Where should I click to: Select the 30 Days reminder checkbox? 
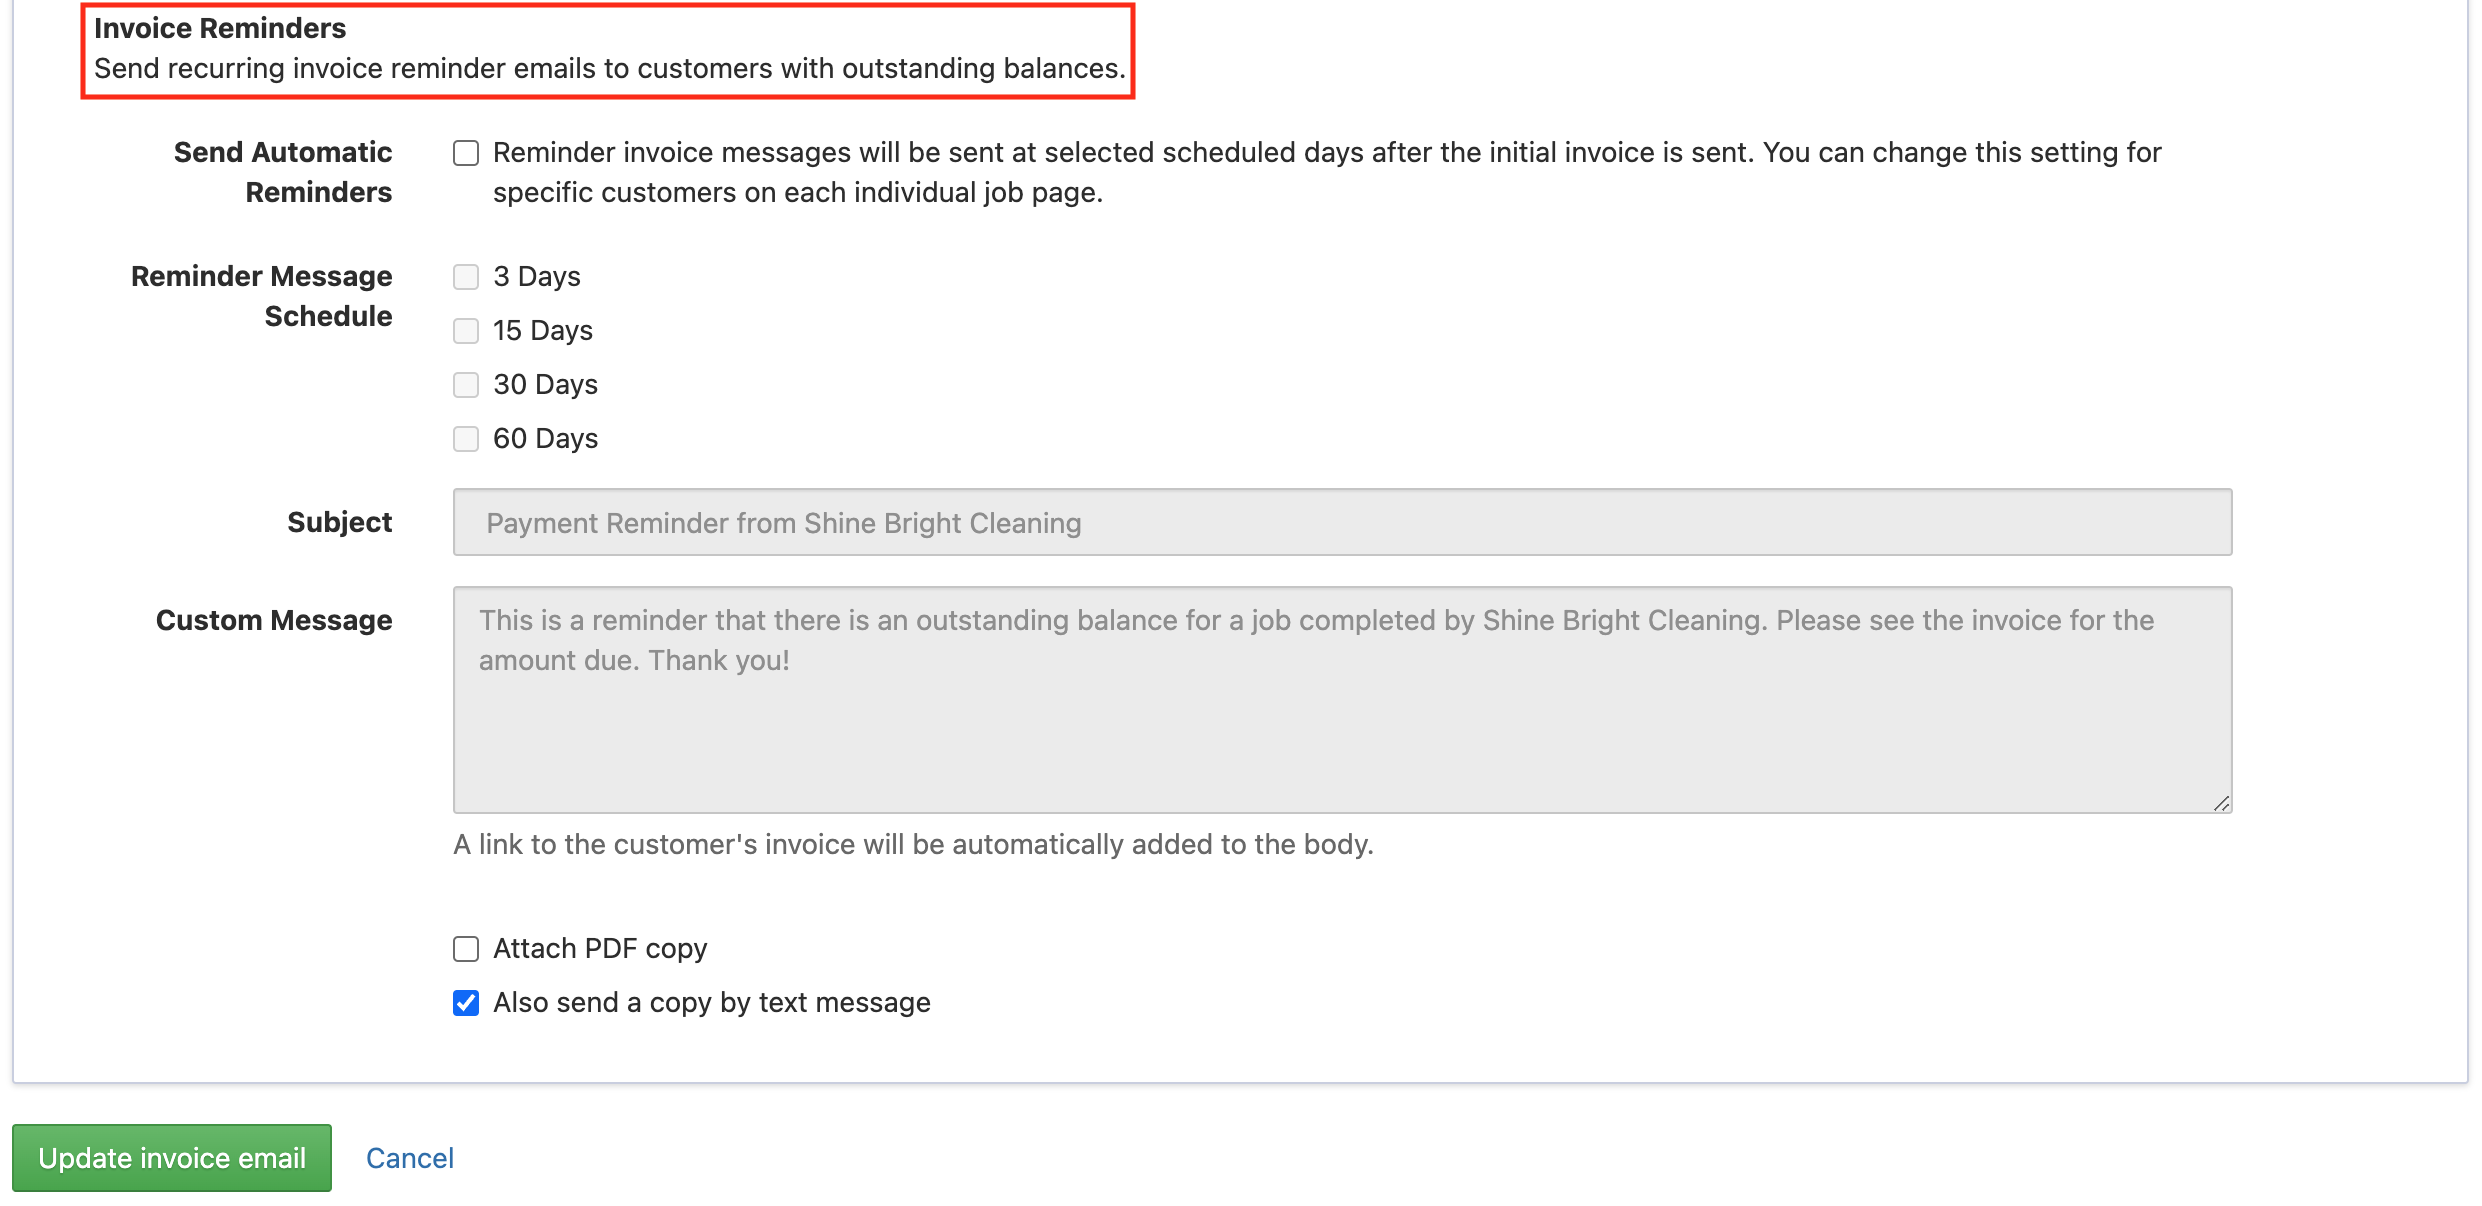466,385
